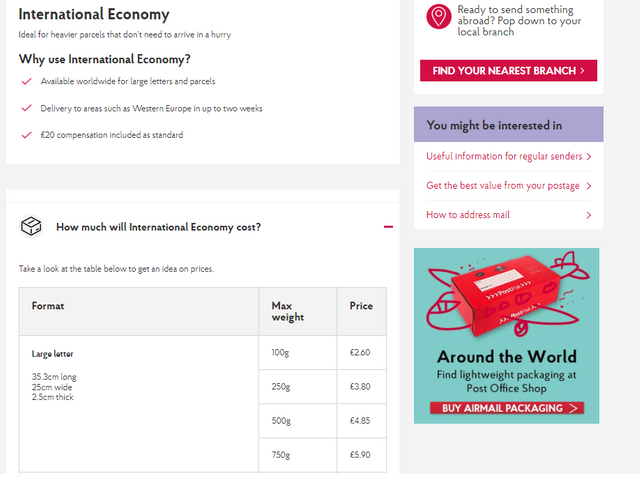This screenshot has height=484, width=640.
Task: Toggle How much will International Economy cost
Action: [158, 227]
